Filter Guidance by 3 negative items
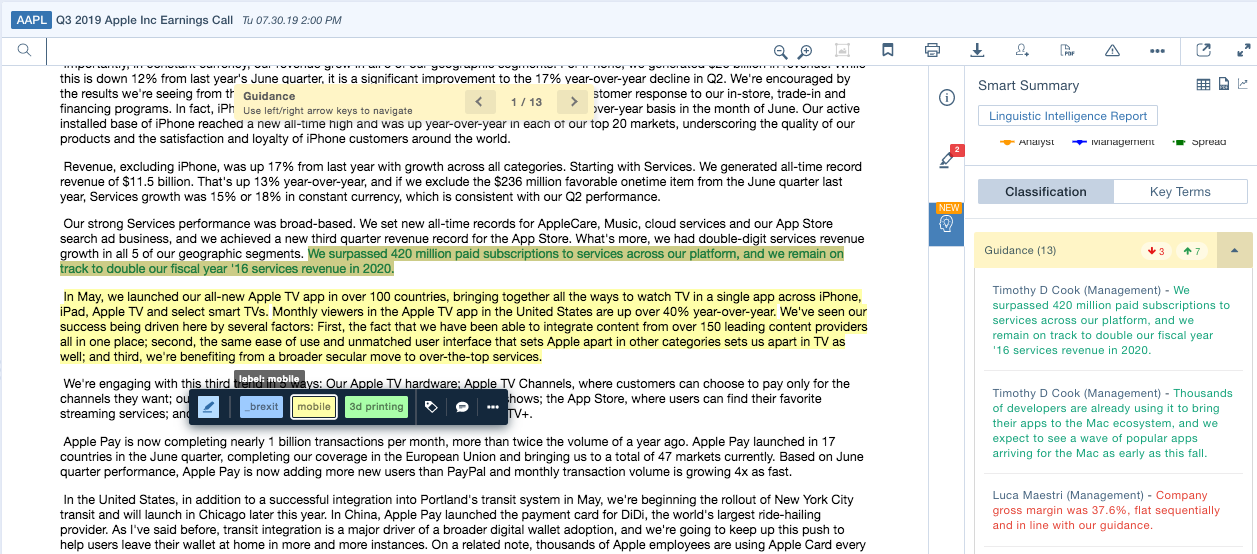The height and width of the screenshot is (554, 1257). click(1155, 251)
